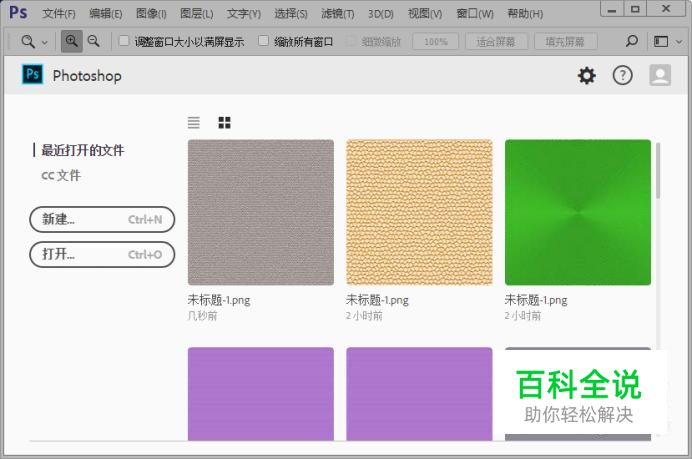Open the green radial pattern thumbnail
Image resolution: width=692 pixels, height=459 pixels.
pyautogui.click(x=577, y=212)
